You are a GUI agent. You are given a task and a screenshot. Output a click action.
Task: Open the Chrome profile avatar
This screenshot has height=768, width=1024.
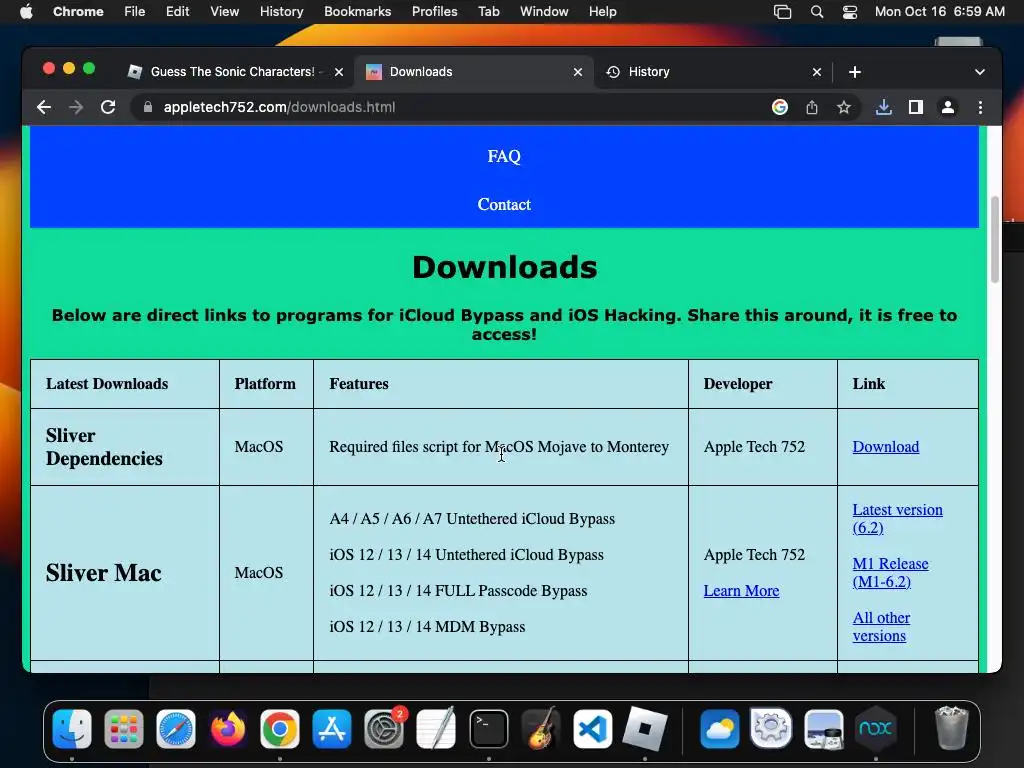tap(948, 107)
